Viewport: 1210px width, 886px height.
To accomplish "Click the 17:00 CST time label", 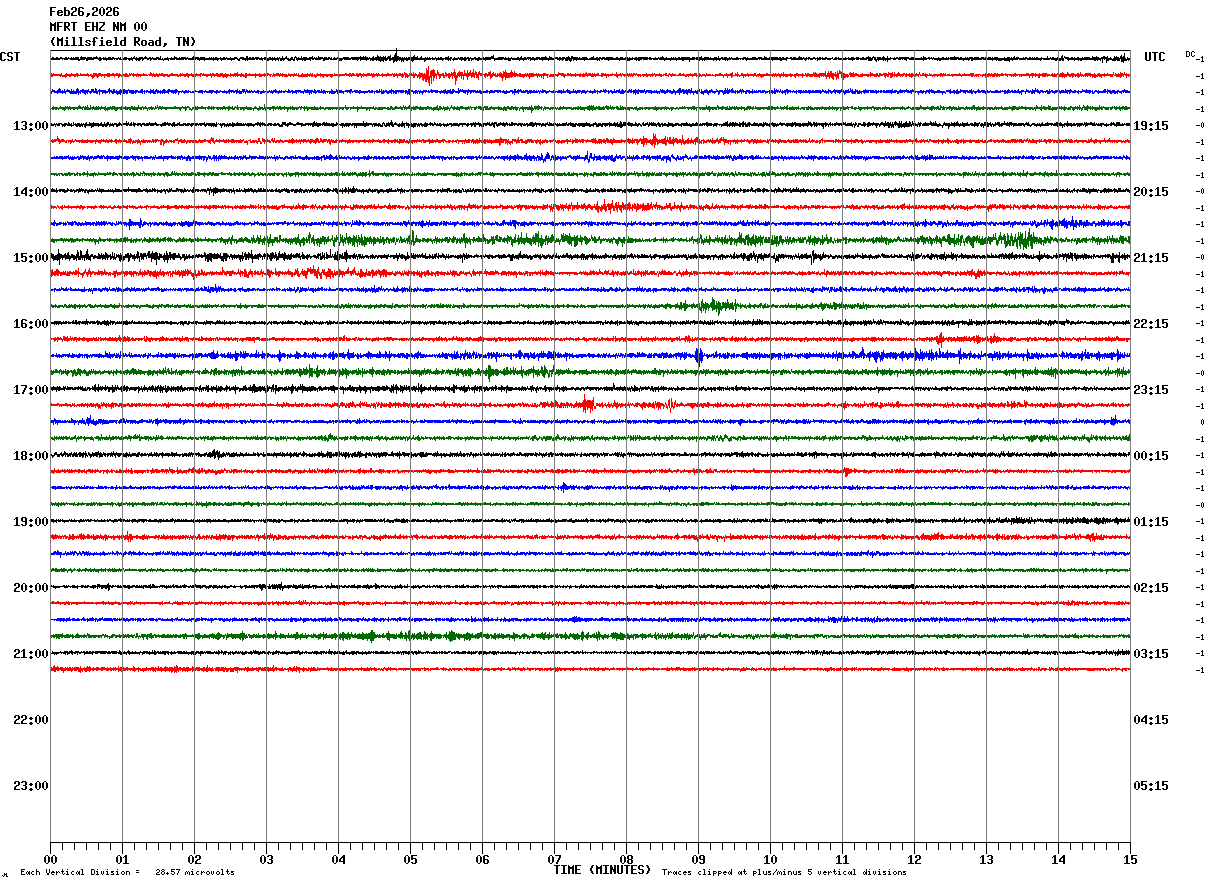I will point(31,390).
